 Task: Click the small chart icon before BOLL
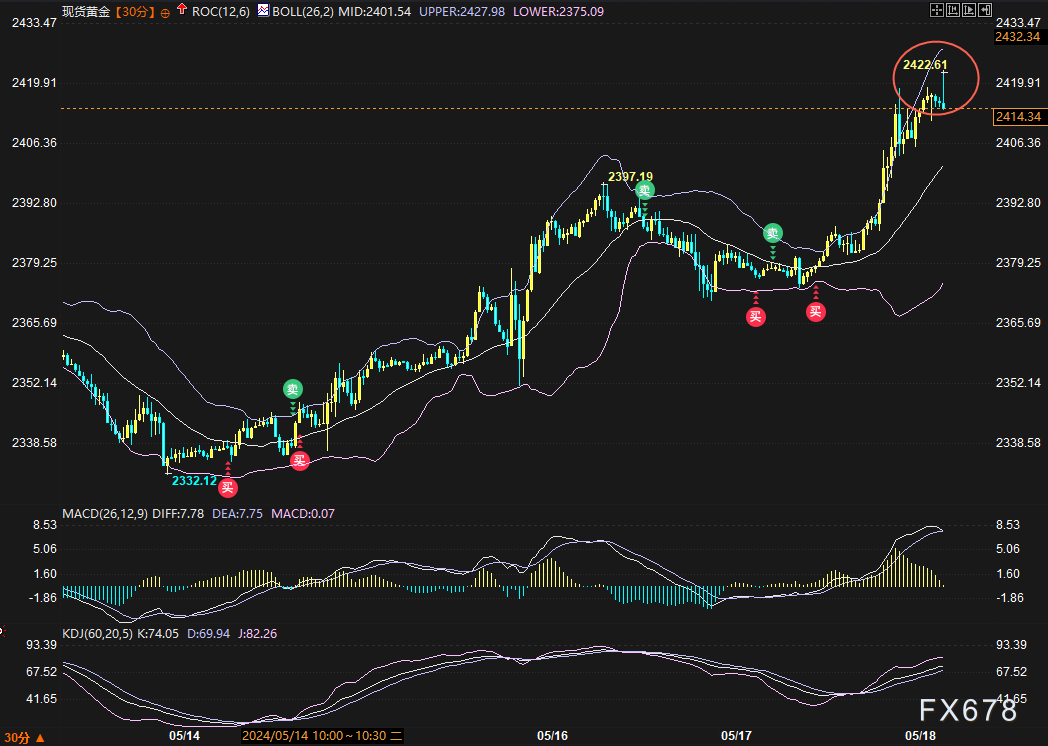tap(263, 11)
